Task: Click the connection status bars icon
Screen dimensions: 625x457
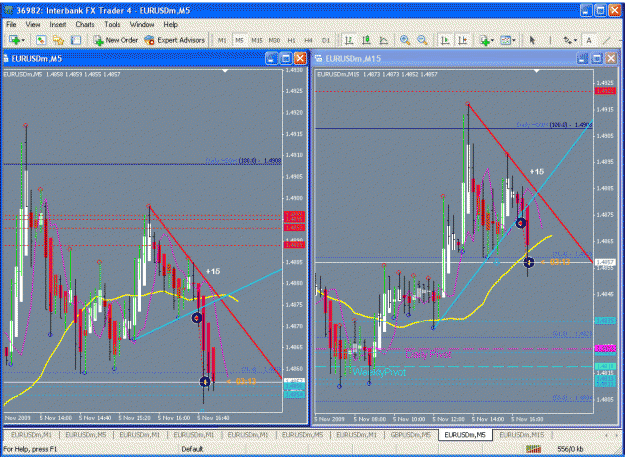Action: (533, 449)
